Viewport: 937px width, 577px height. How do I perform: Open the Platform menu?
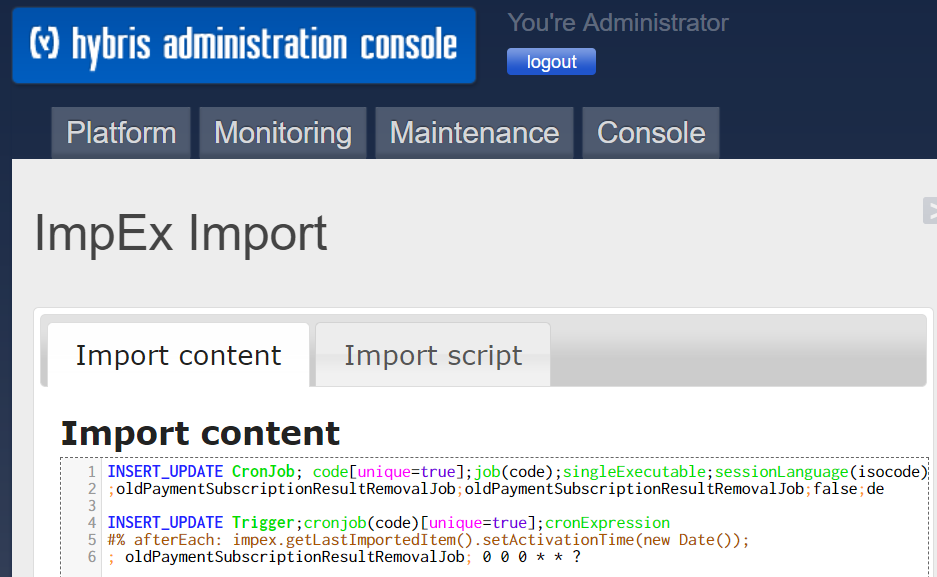tap(121, 133)
